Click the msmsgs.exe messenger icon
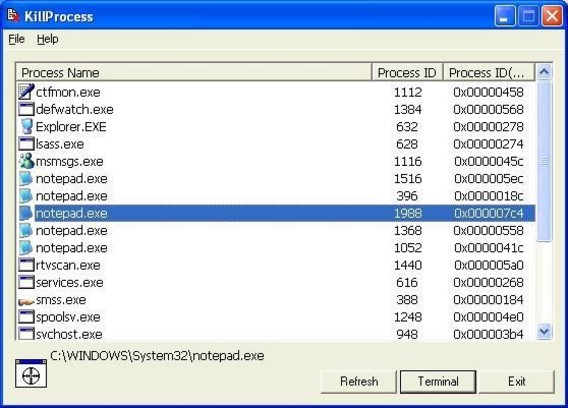Viewport: 568px width, 408px height. coord(26,161)
